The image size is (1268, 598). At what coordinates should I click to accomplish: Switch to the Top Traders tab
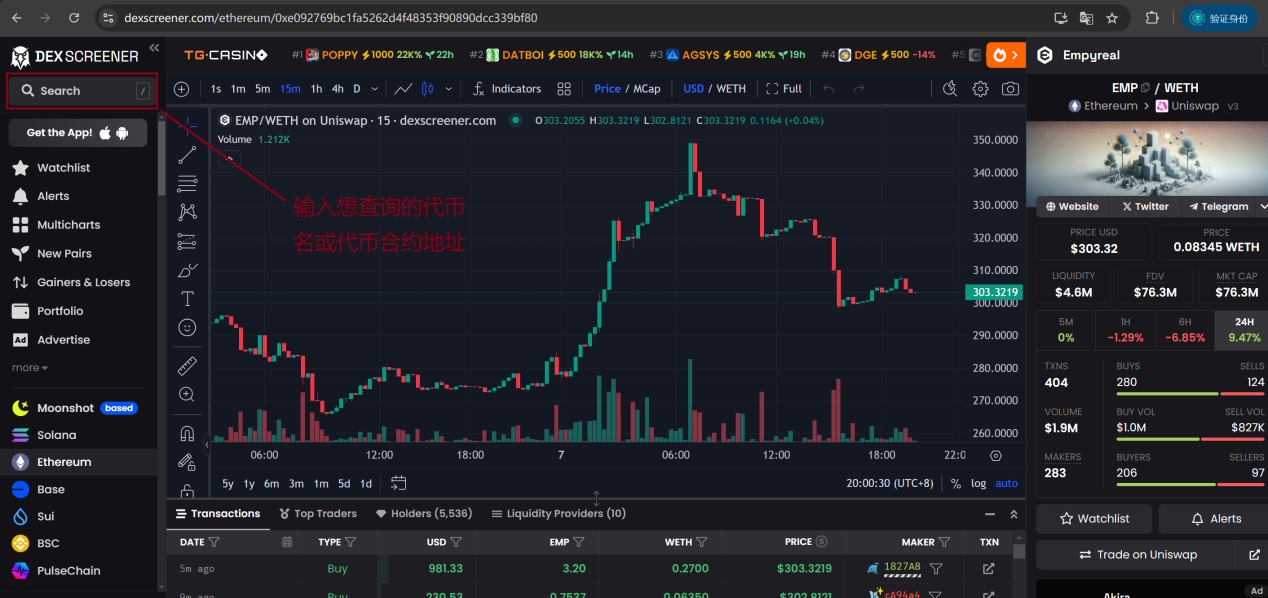pyautogui.click(x=316, y=514)
